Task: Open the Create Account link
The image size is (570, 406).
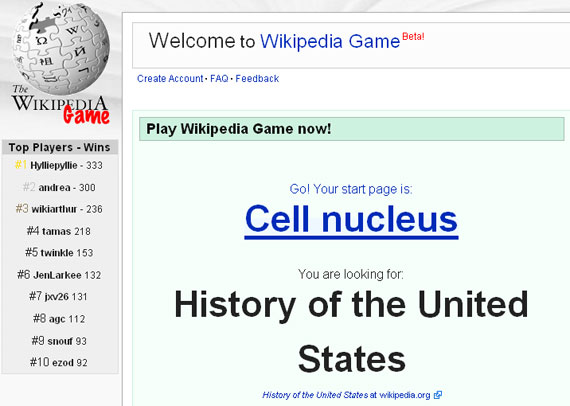Action: tap(170, 79)
